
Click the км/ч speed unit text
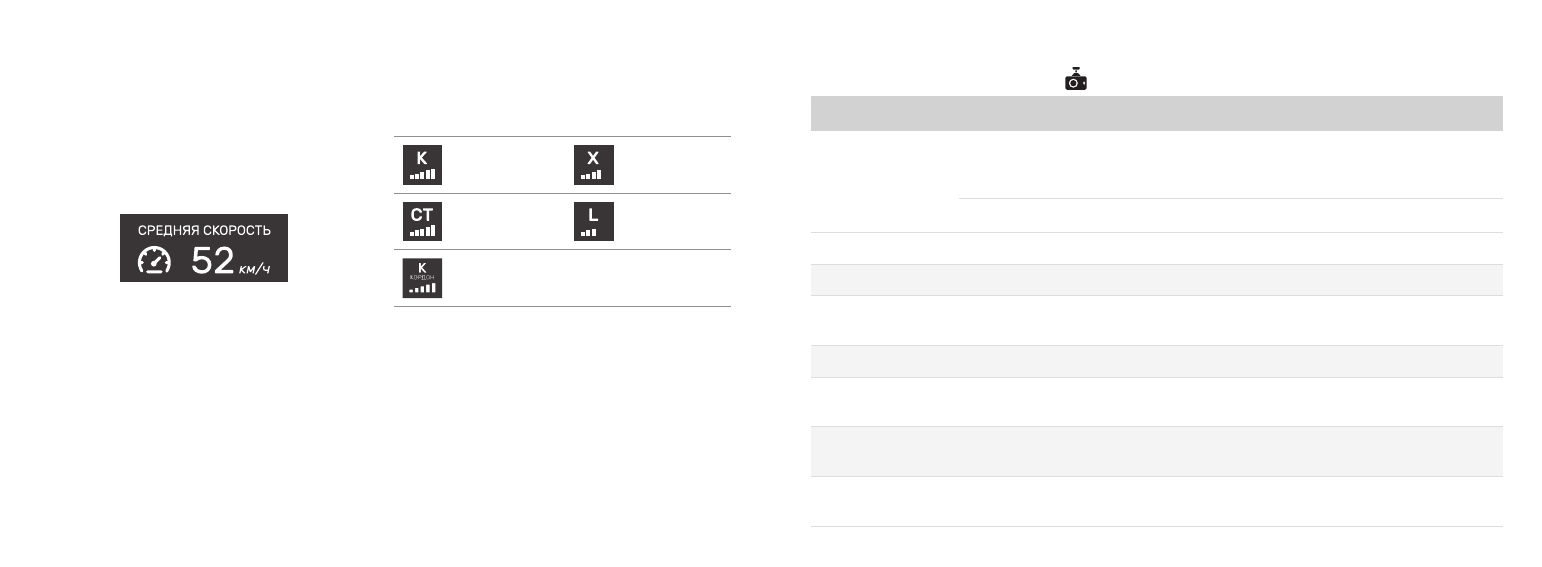(254, 268)
